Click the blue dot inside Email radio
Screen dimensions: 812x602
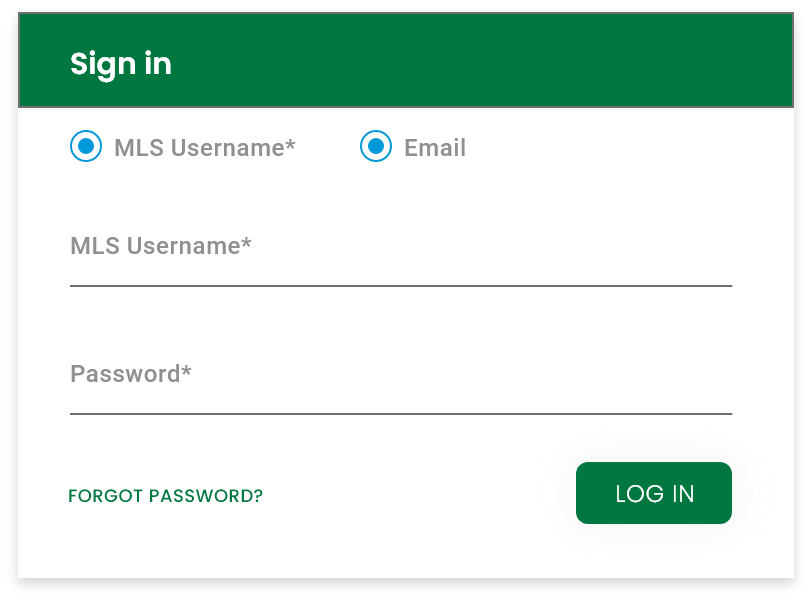[375, 147]
